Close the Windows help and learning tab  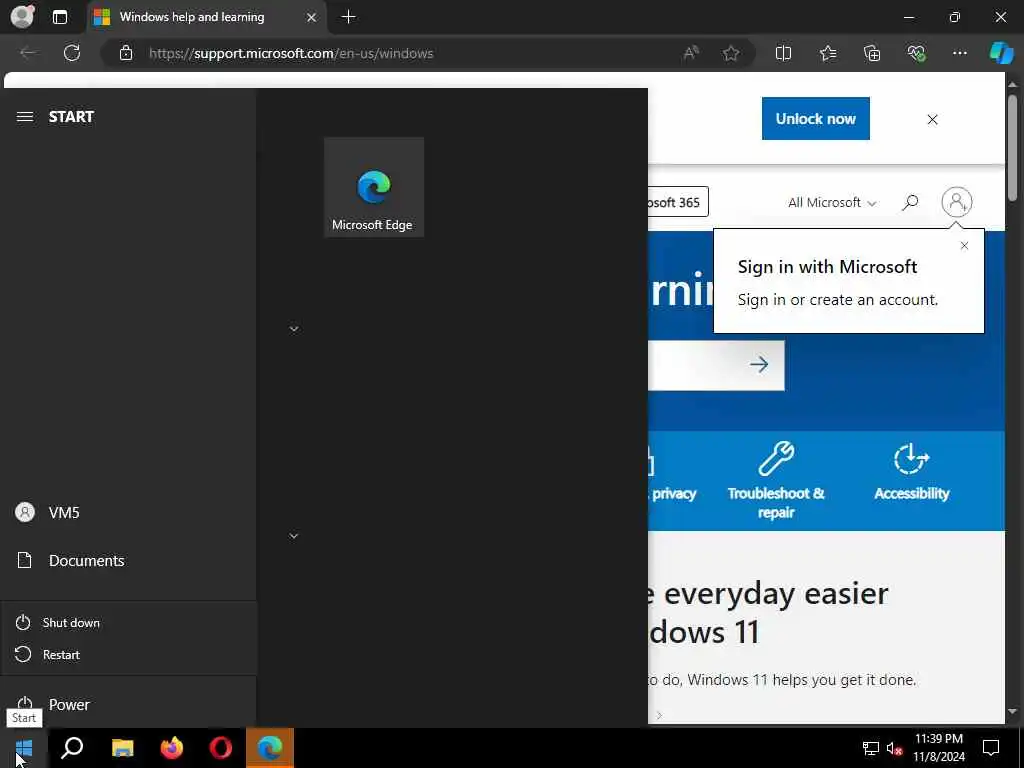[312, 17]
